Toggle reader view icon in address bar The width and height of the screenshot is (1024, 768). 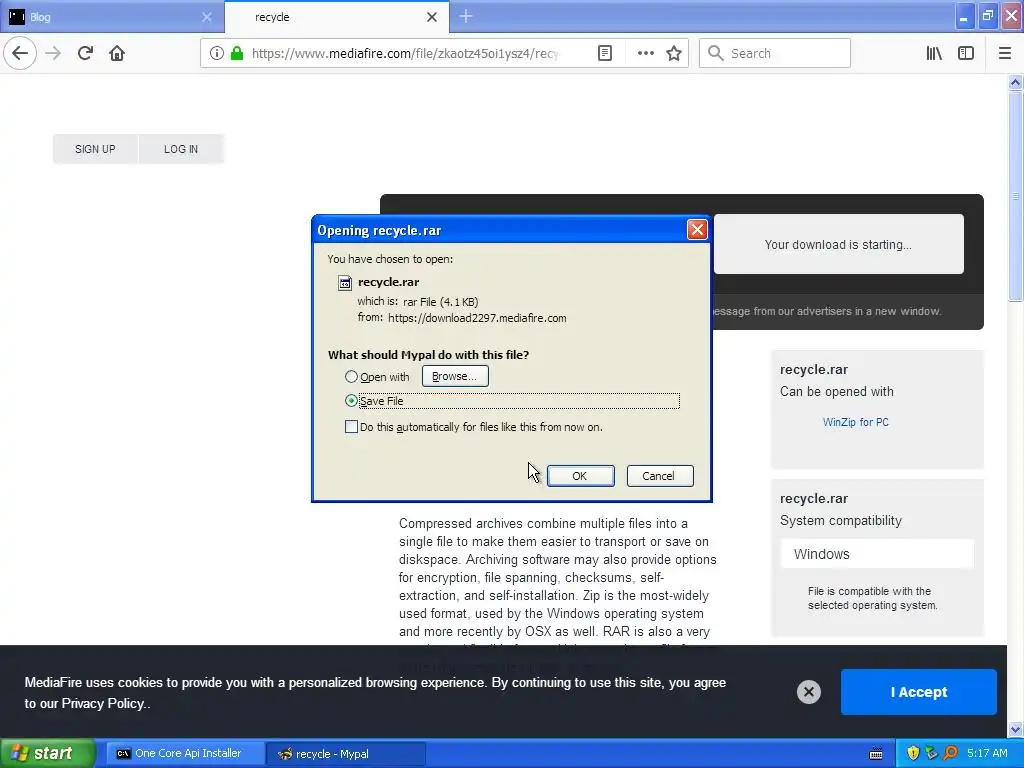(x=605, y=53)
